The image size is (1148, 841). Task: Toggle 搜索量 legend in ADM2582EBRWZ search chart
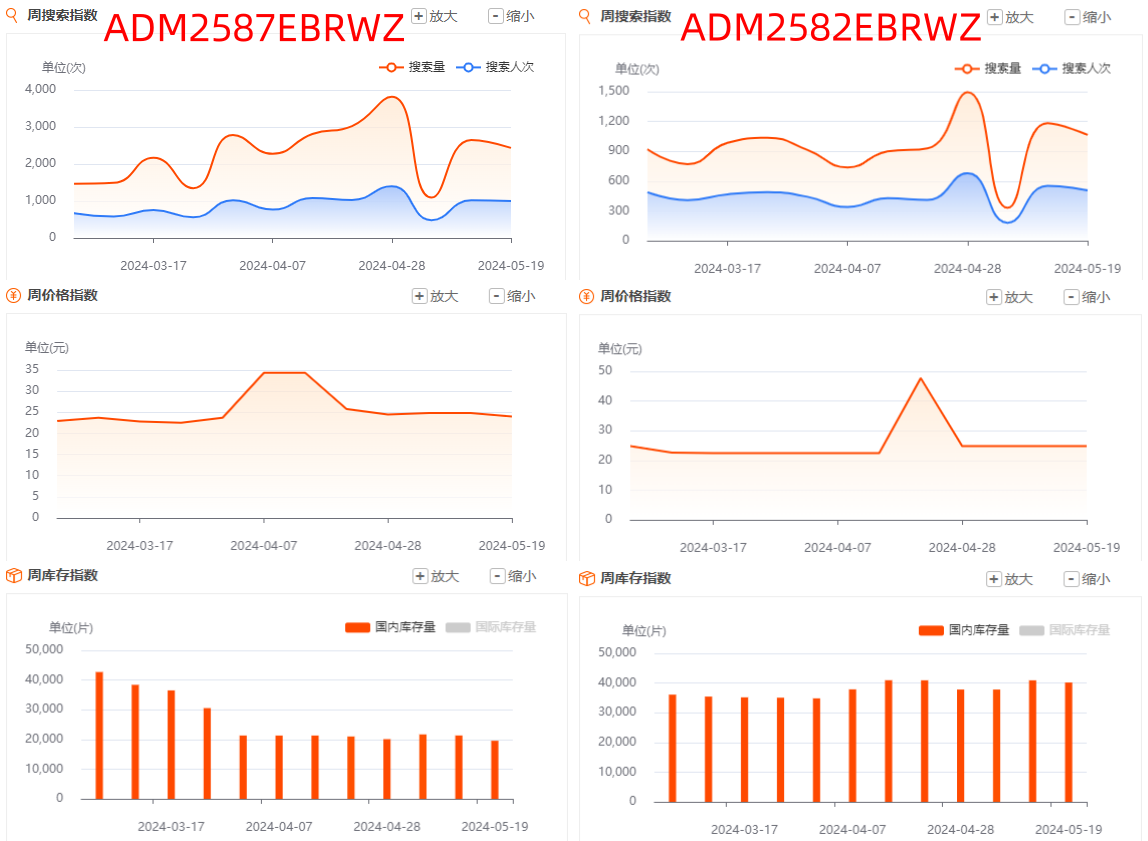(x=988, y=68)
